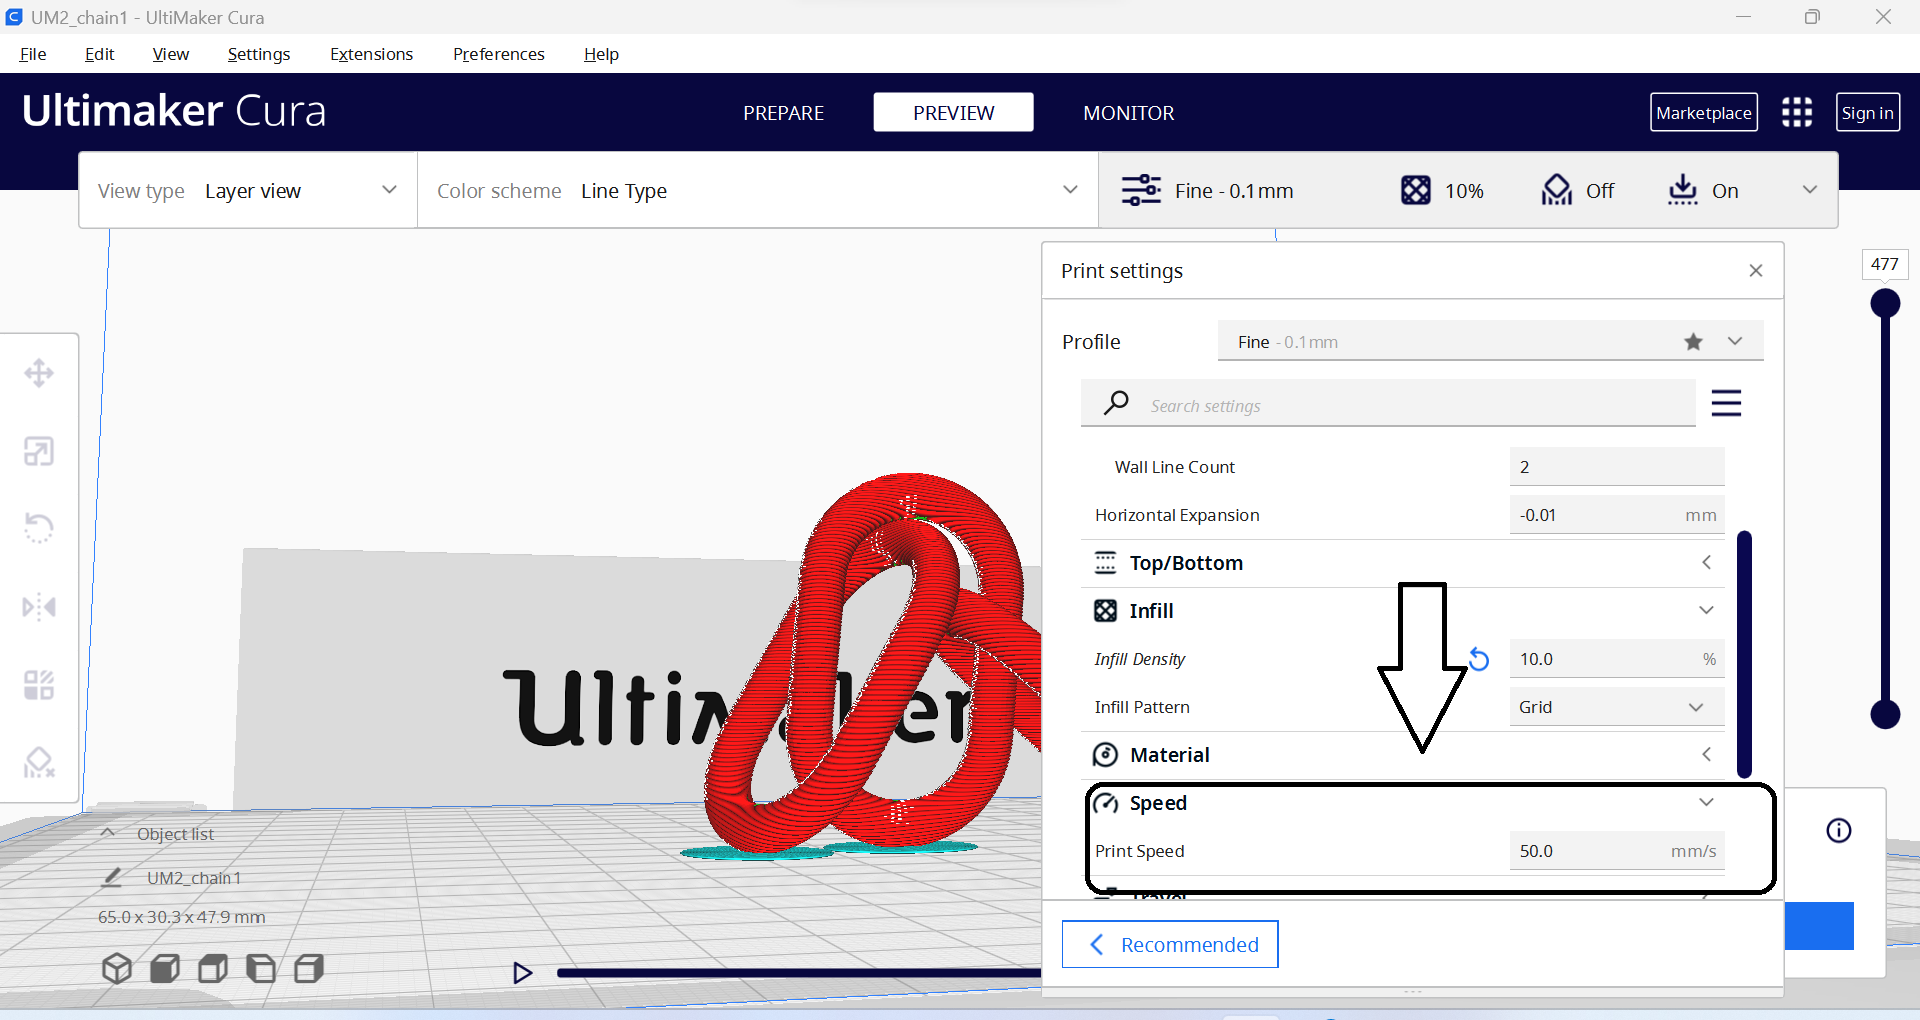Click the Sign in button
The width and height of the screenshot is (1920, 1020).
pos(1867,112)
